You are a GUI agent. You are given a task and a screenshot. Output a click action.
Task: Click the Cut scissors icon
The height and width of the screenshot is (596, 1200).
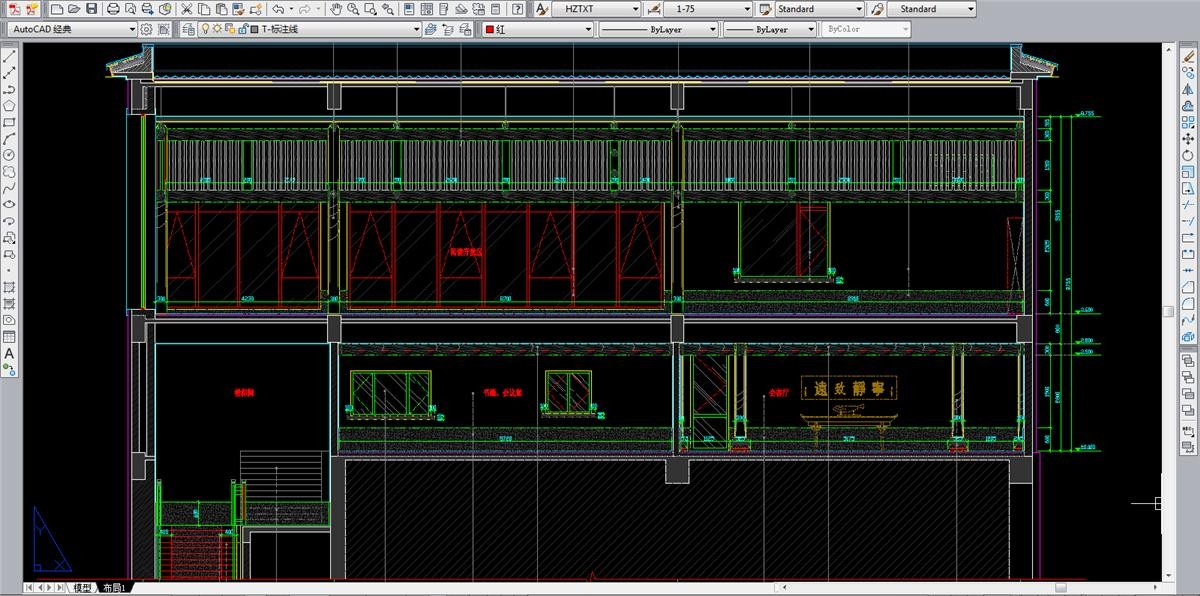[187, 9]
